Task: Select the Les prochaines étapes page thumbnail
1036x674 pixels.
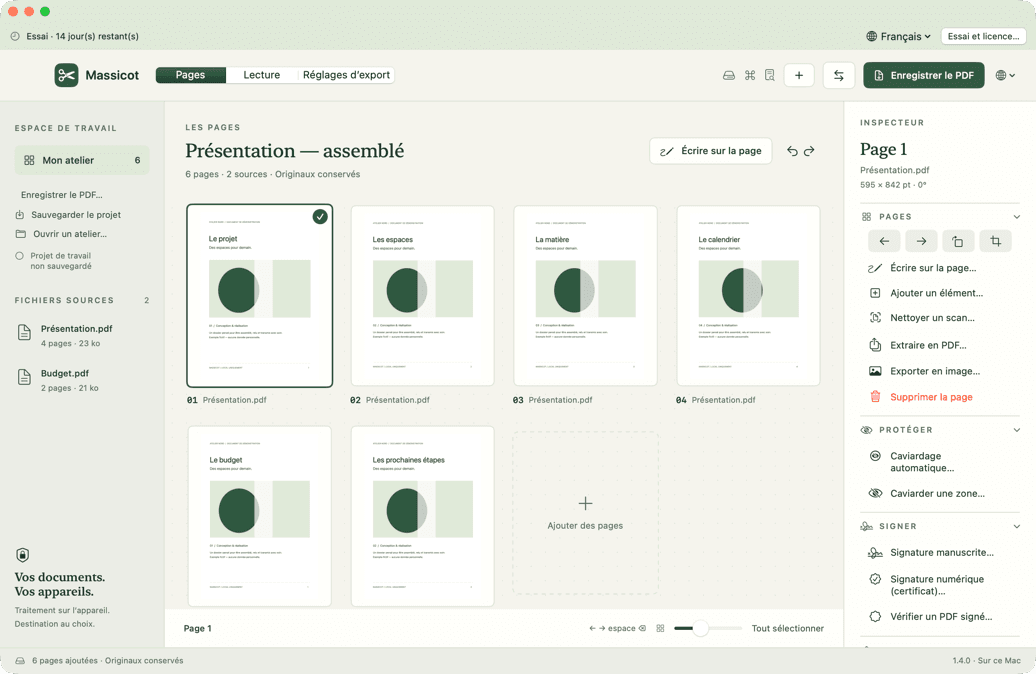Action: (423, 516)
